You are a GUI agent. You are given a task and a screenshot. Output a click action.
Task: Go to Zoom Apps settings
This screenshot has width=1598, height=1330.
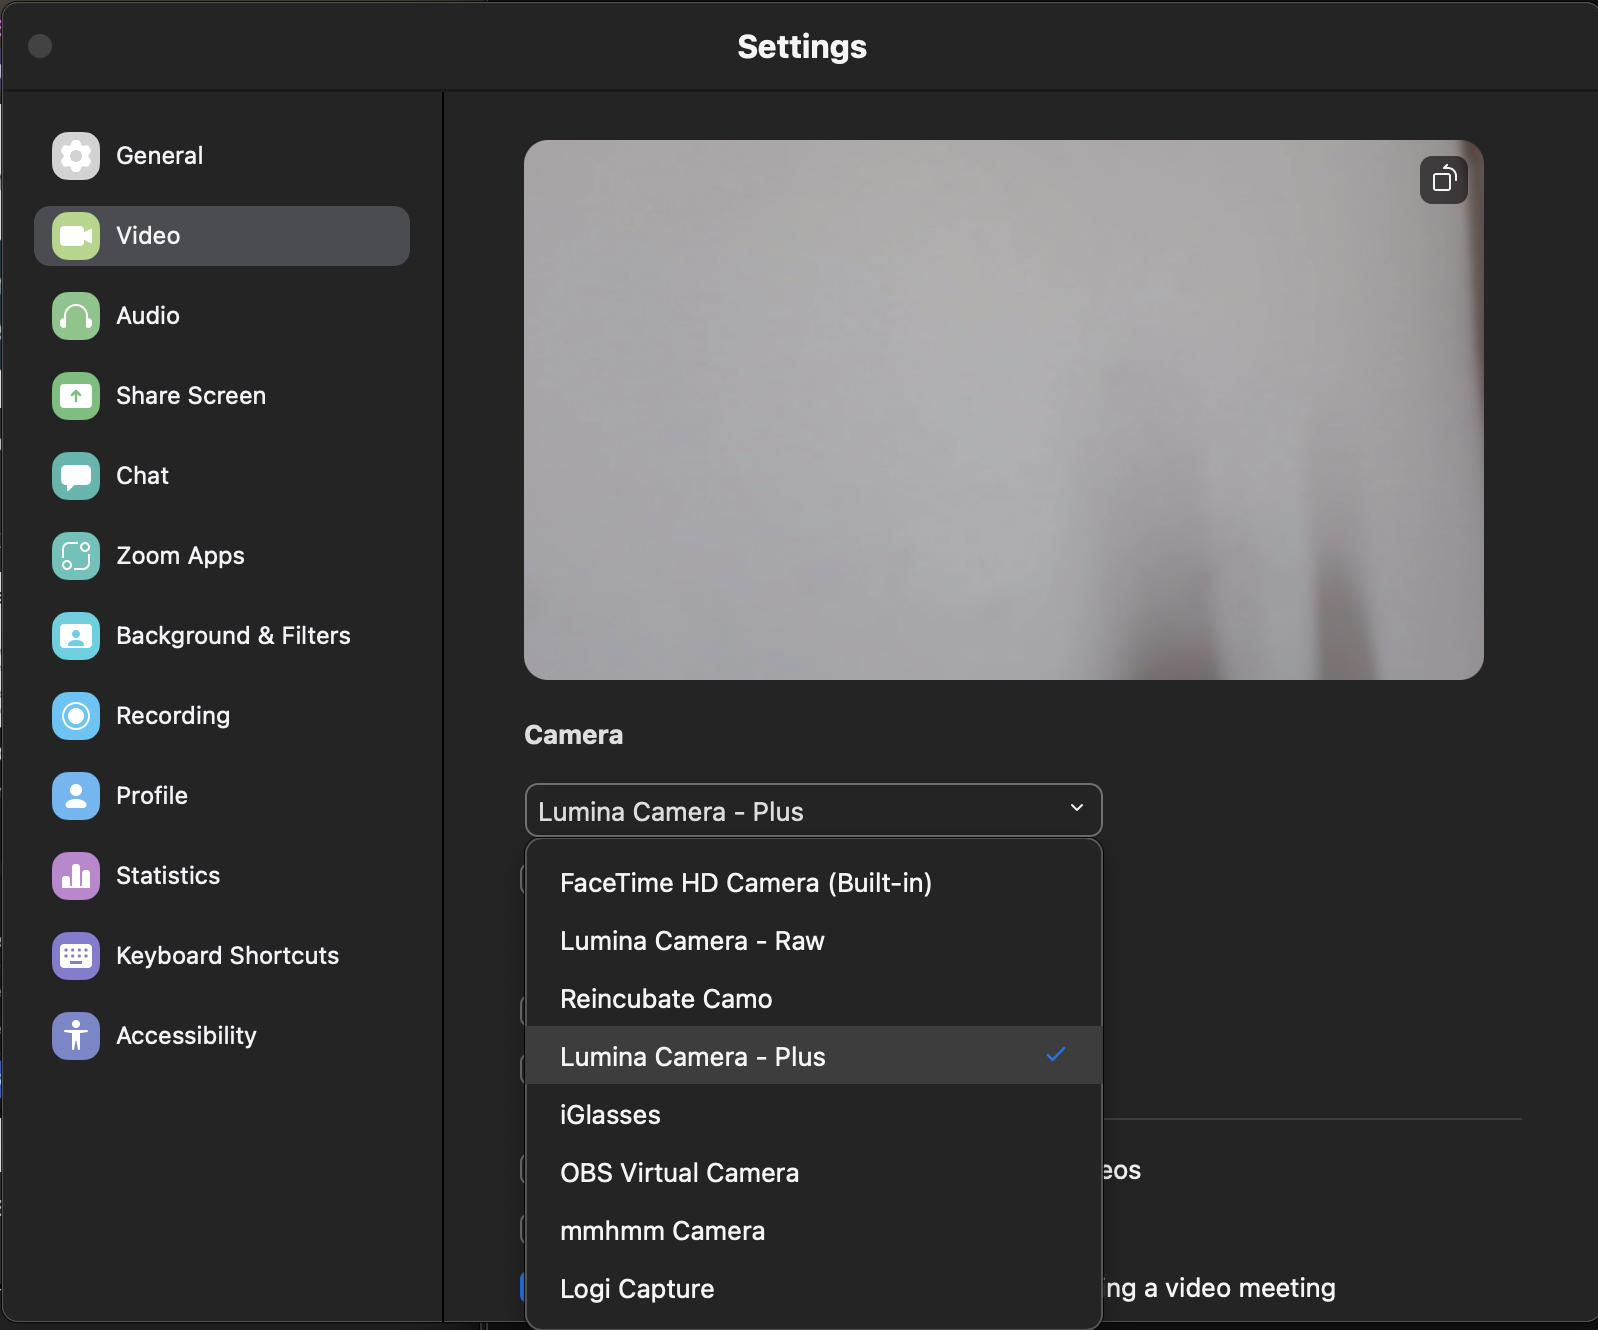(x=222, y=556)
